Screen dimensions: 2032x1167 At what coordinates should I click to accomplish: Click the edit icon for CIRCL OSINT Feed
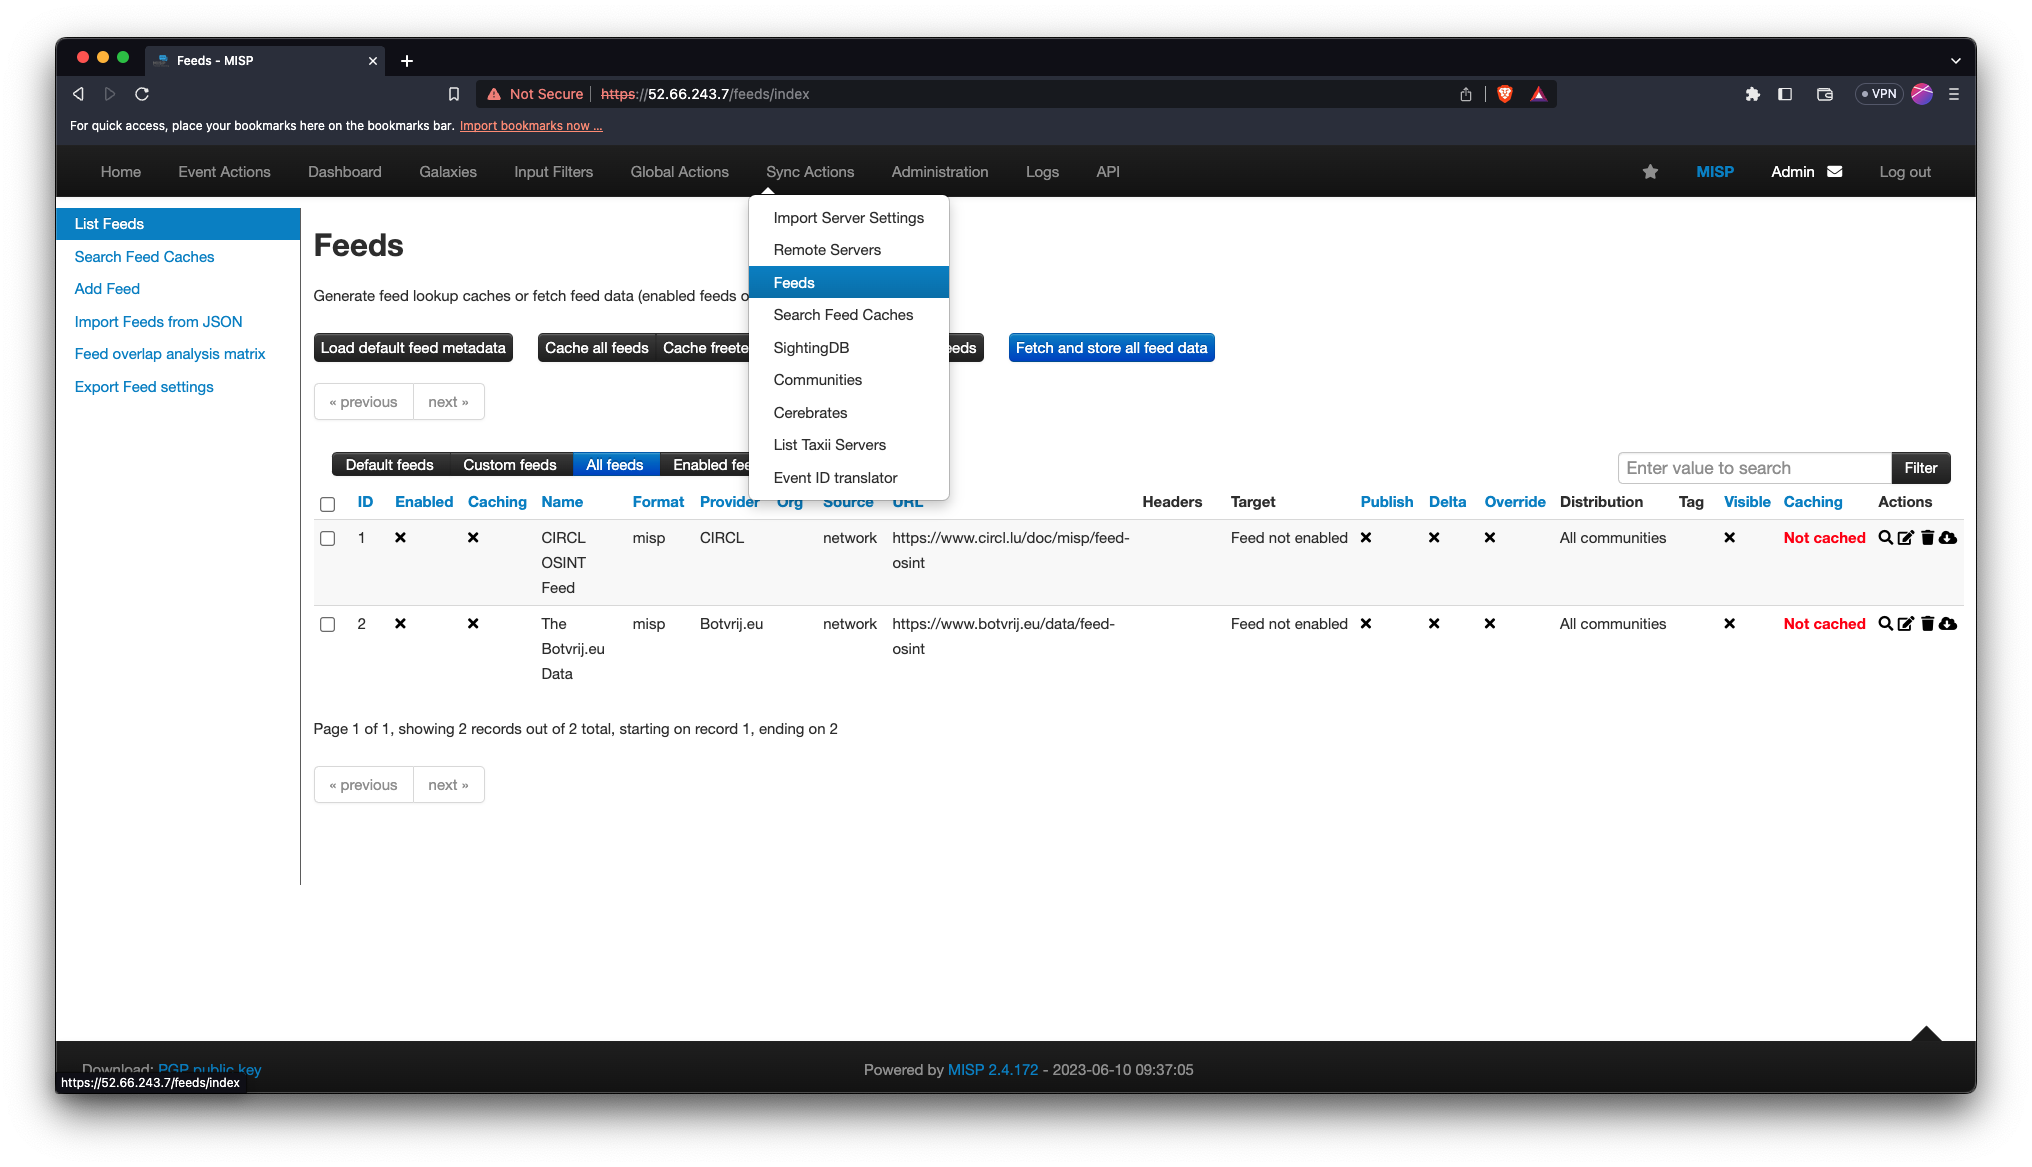[1906, 538]
